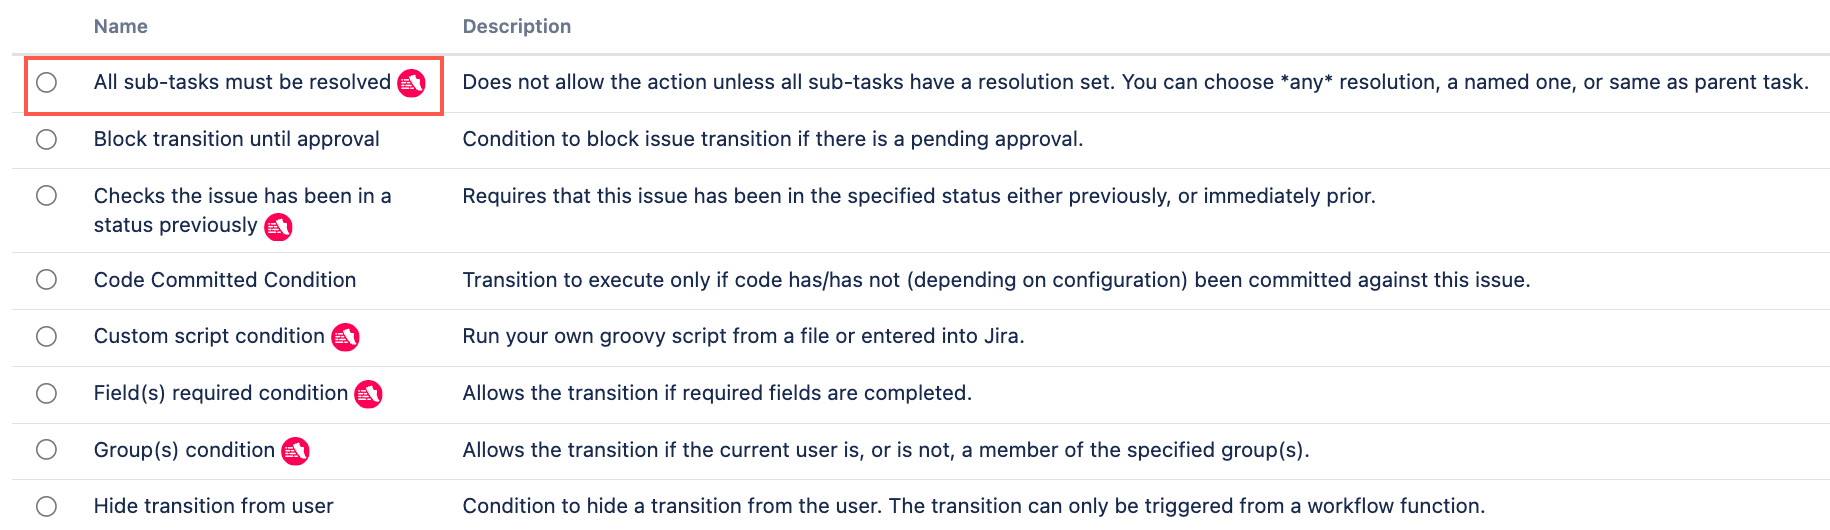
Task: Click ScriptRunner icon next to status previously
Action: 278,227
